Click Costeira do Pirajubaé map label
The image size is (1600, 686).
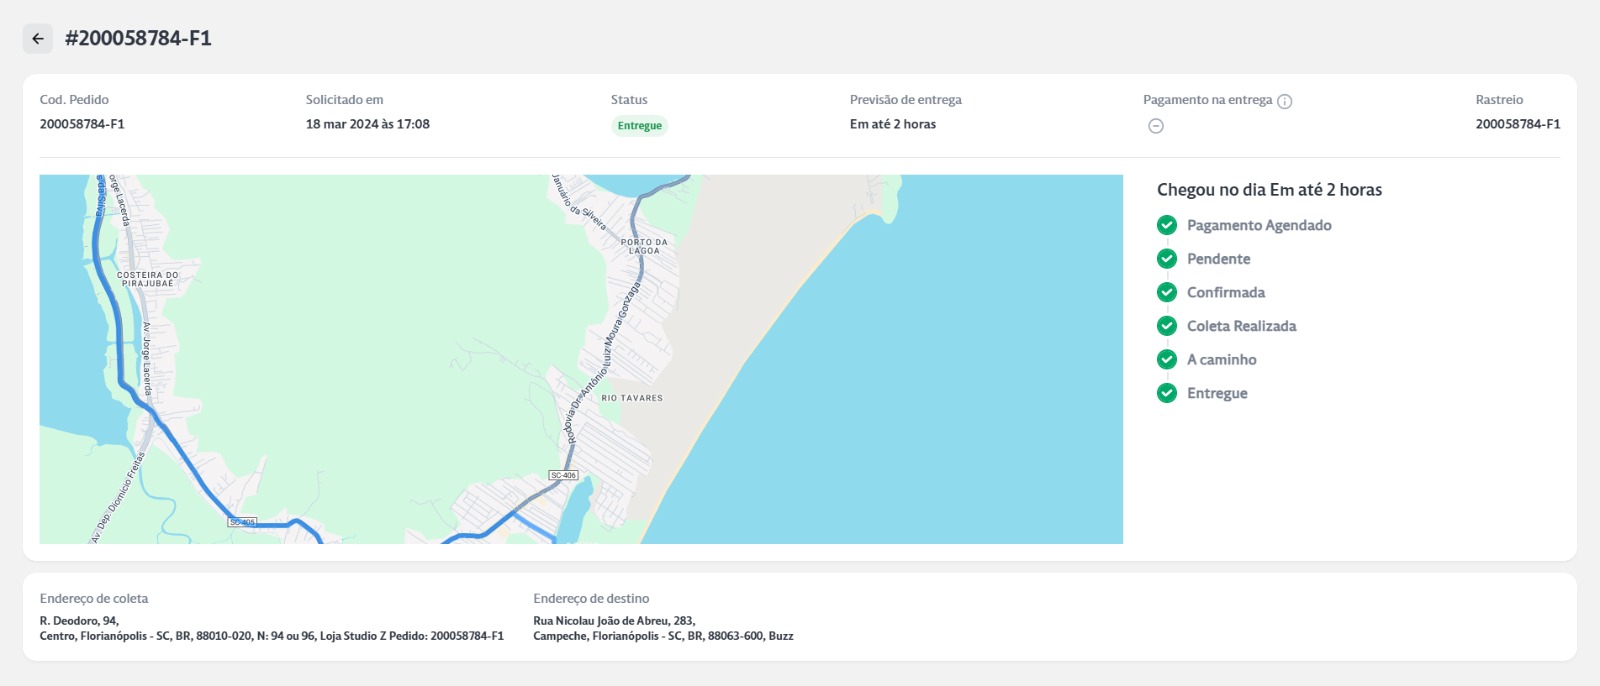point(148,279)
